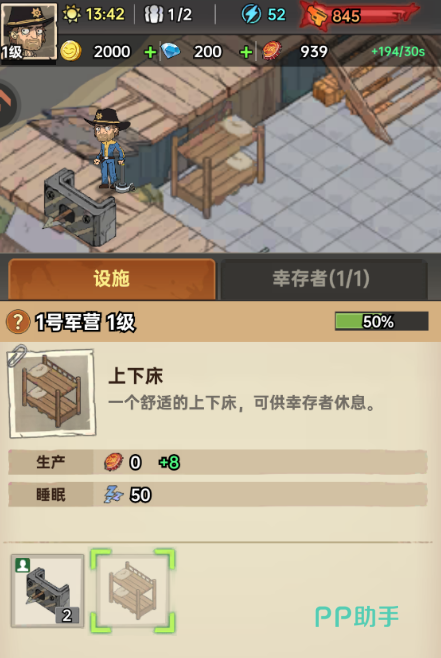Tap the green plus next to diamonds
Image resolution: width=441 pixels, height=658 pixels.
[x=246, y=52]
